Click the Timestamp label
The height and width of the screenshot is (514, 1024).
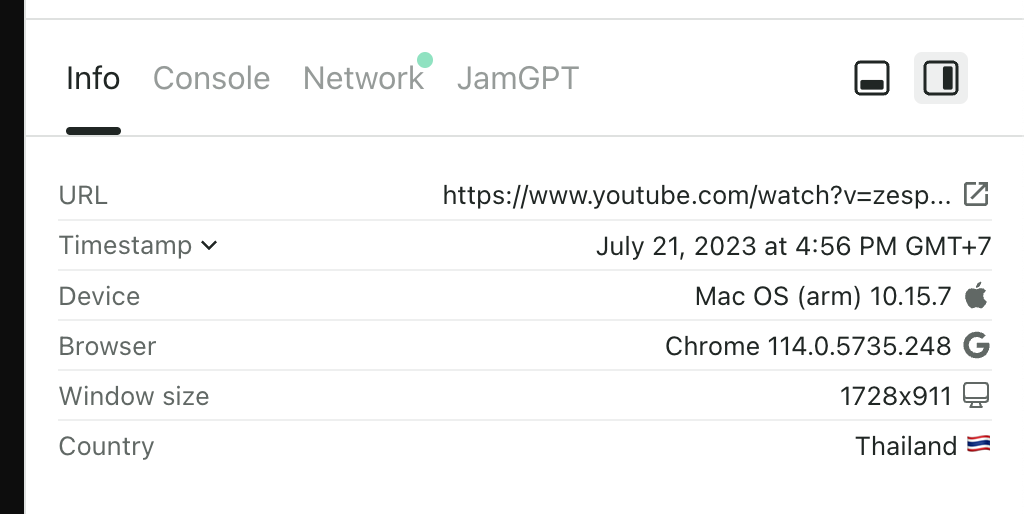125,245
